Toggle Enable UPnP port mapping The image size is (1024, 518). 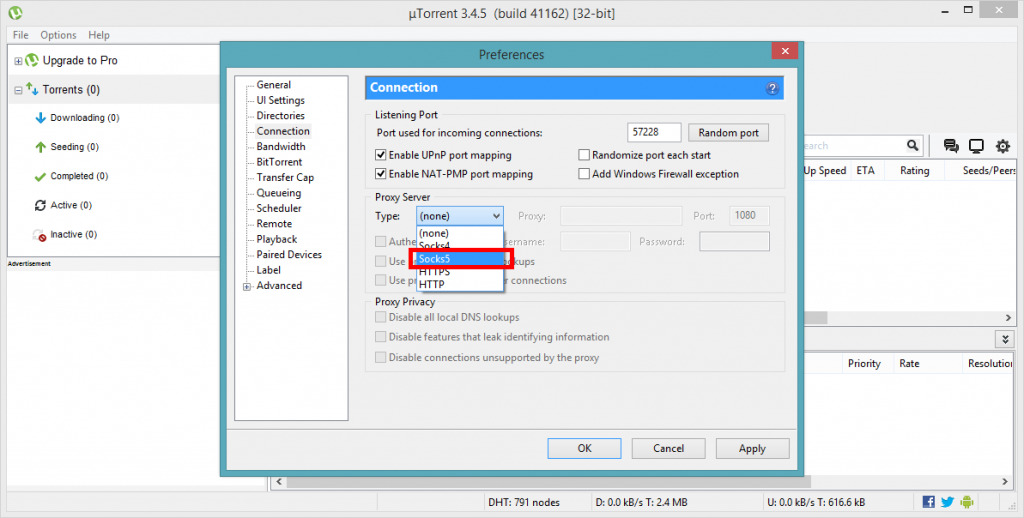[381, 155]
